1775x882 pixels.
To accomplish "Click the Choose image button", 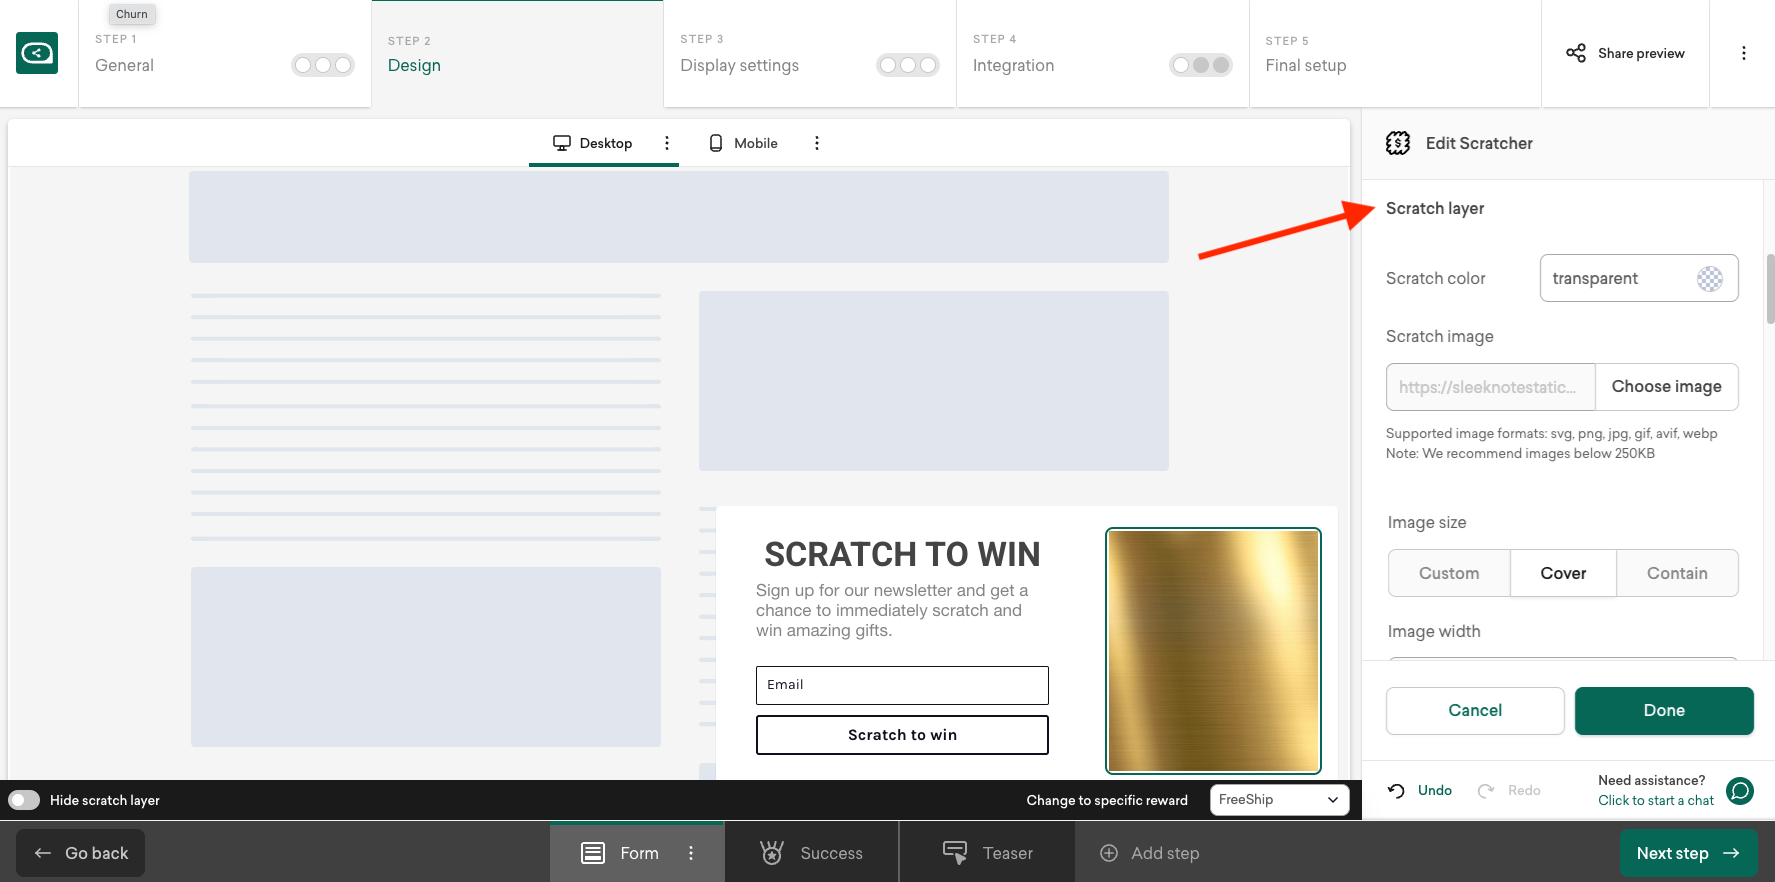I will click(1666, 387).
